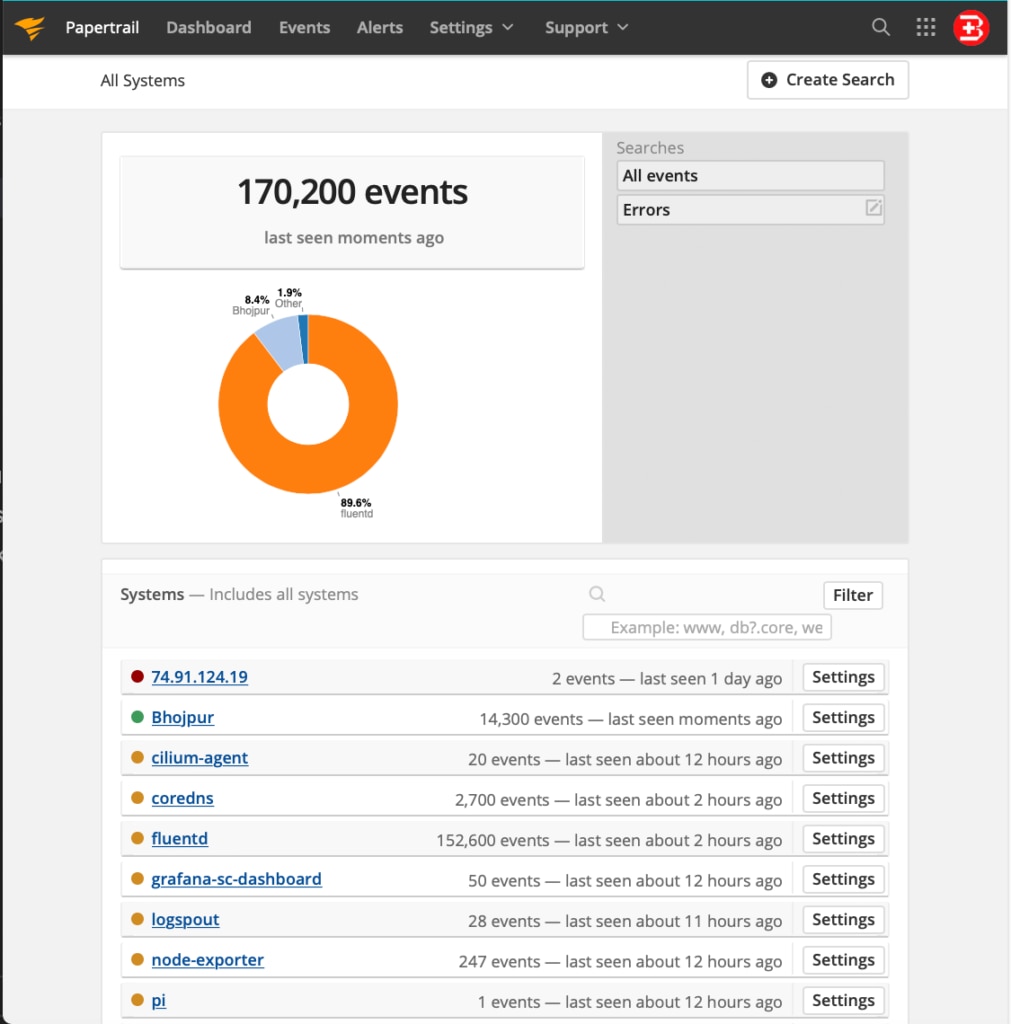Click green status dot for Bhojpur
The width and height of the screenshot is (1011, 1024).
point(137,717)
